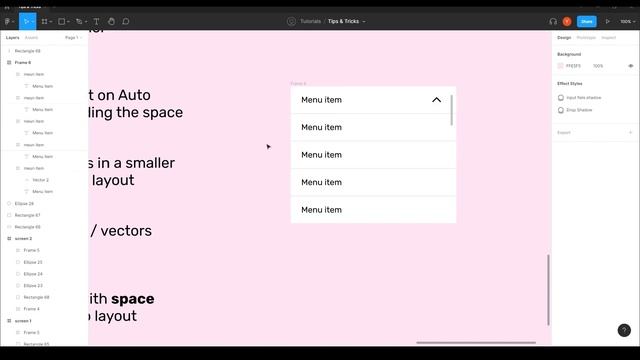
Task: Select the Ellipse 24 layer
Action: [x=33, y=274]
